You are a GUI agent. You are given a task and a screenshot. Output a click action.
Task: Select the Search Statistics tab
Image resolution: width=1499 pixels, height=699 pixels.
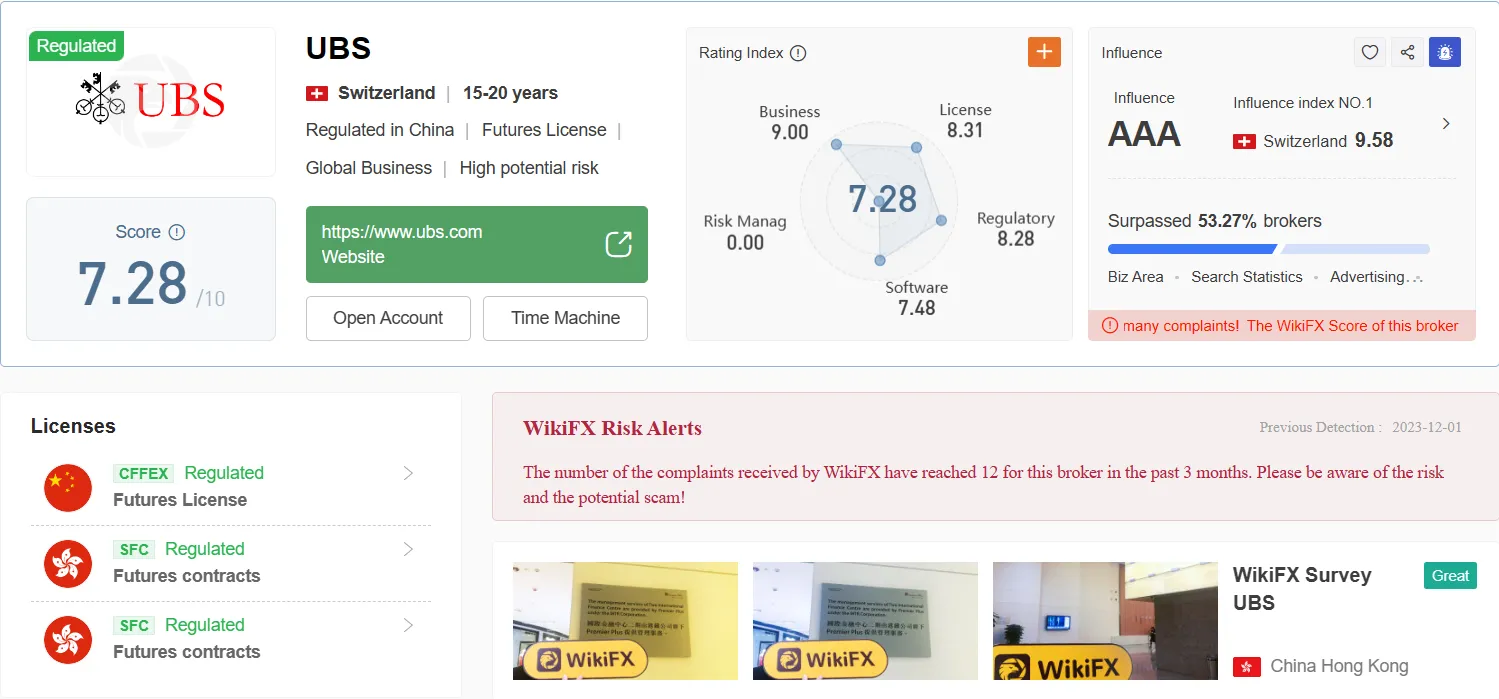(1247, 277)
